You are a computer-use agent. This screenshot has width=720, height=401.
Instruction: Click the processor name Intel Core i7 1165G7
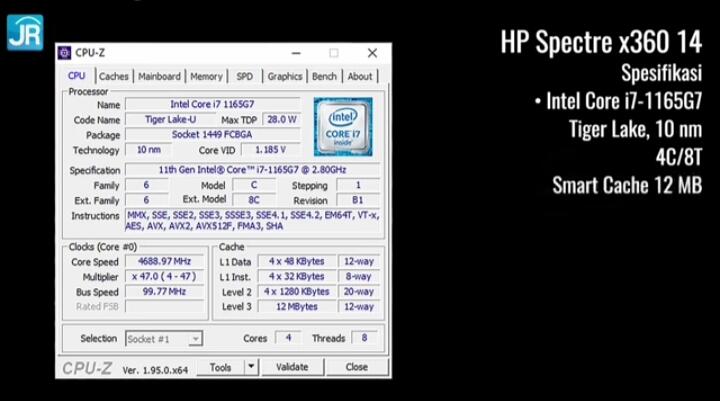tap(212, 104)
